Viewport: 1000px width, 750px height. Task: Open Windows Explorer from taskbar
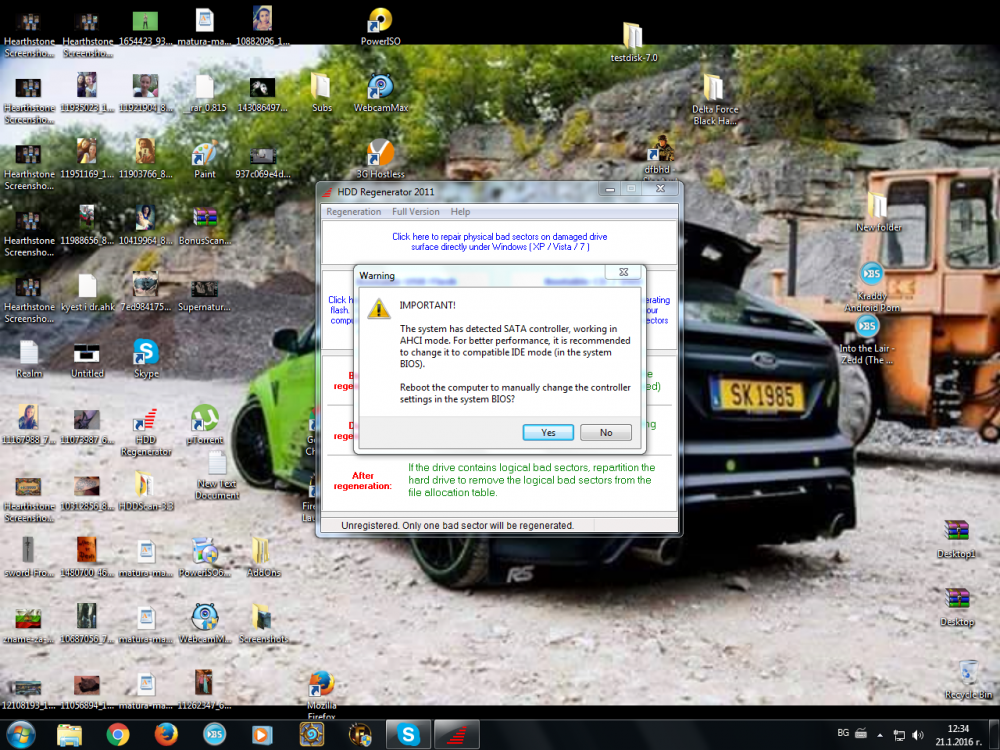coord(70,735)
